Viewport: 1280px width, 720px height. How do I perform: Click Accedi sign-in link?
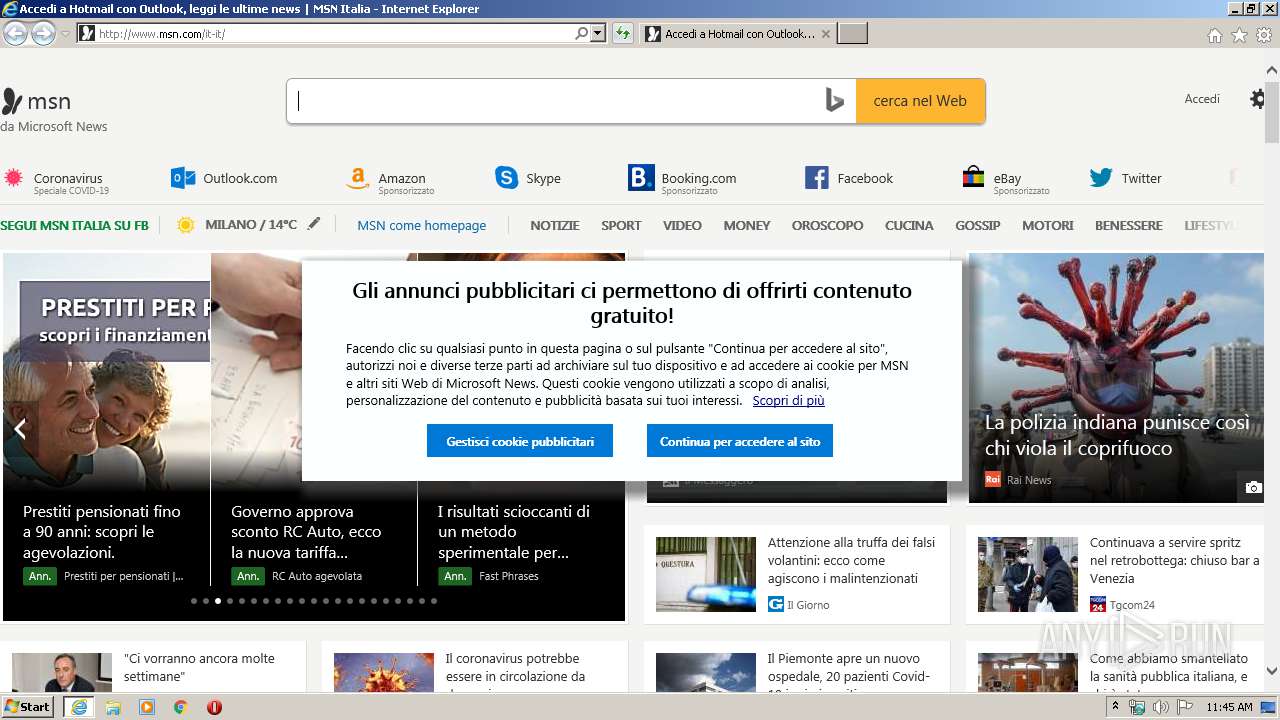1202,99
